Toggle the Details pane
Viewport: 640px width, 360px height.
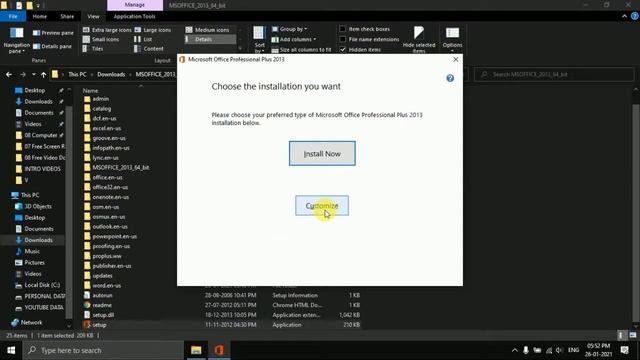[52, 47]
